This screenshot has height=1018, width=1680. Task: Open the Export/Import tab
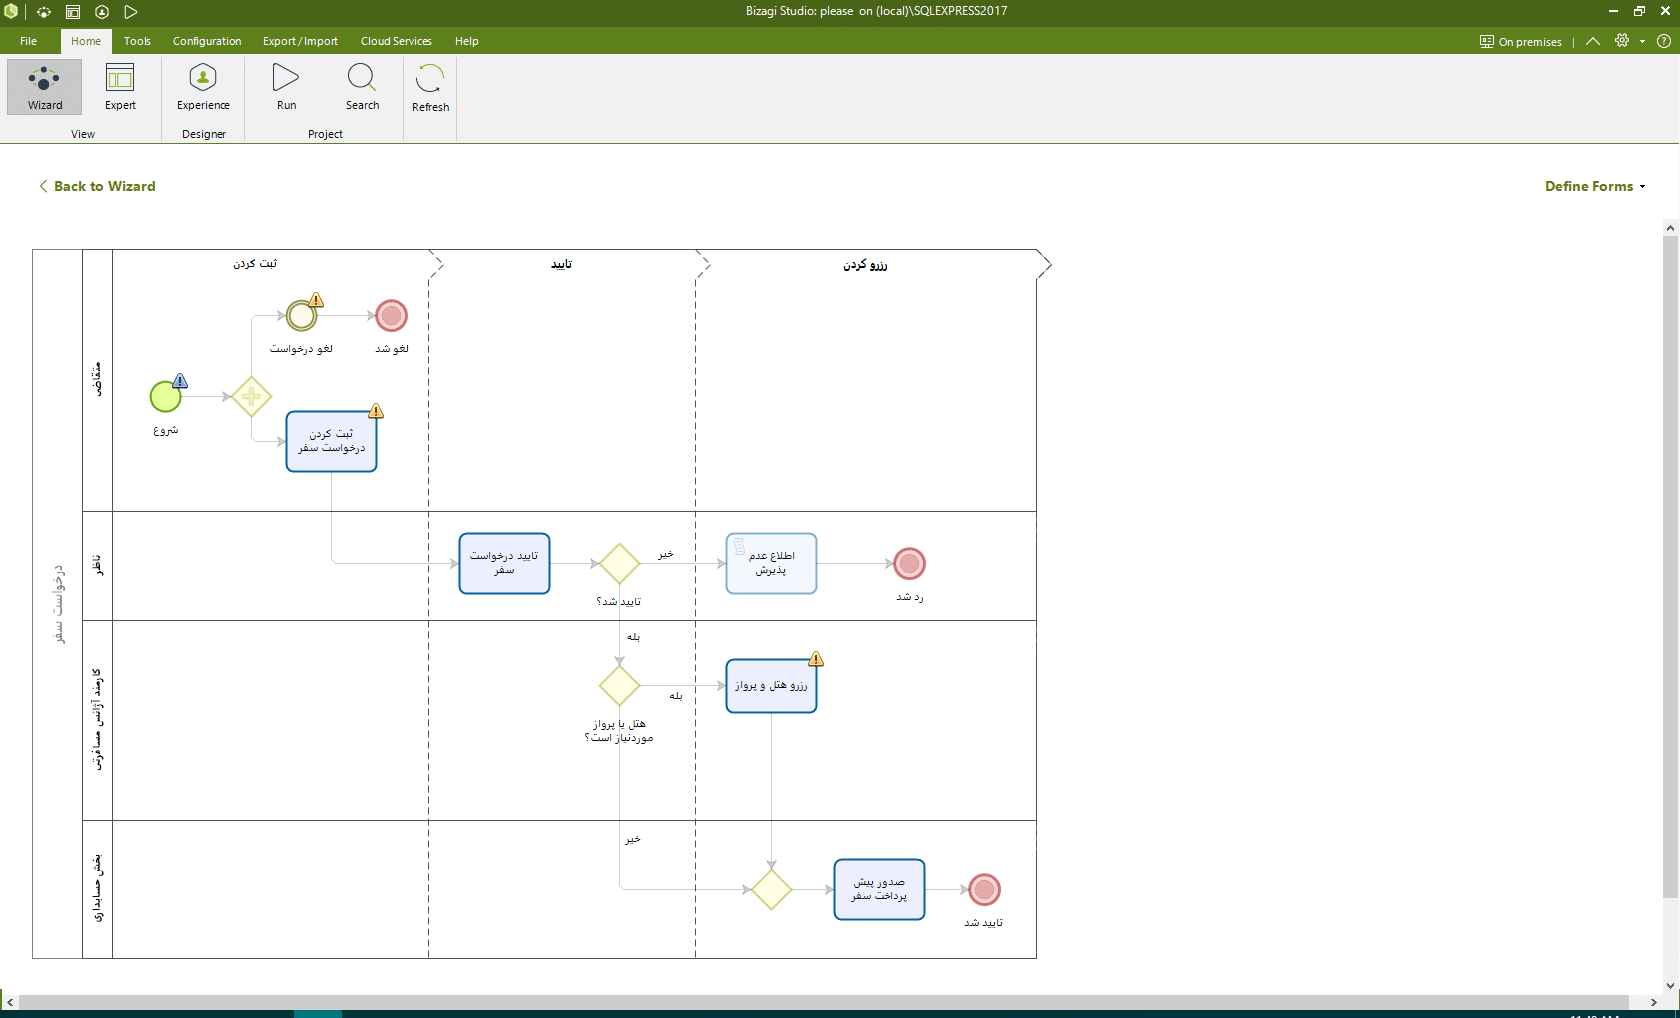300,41
